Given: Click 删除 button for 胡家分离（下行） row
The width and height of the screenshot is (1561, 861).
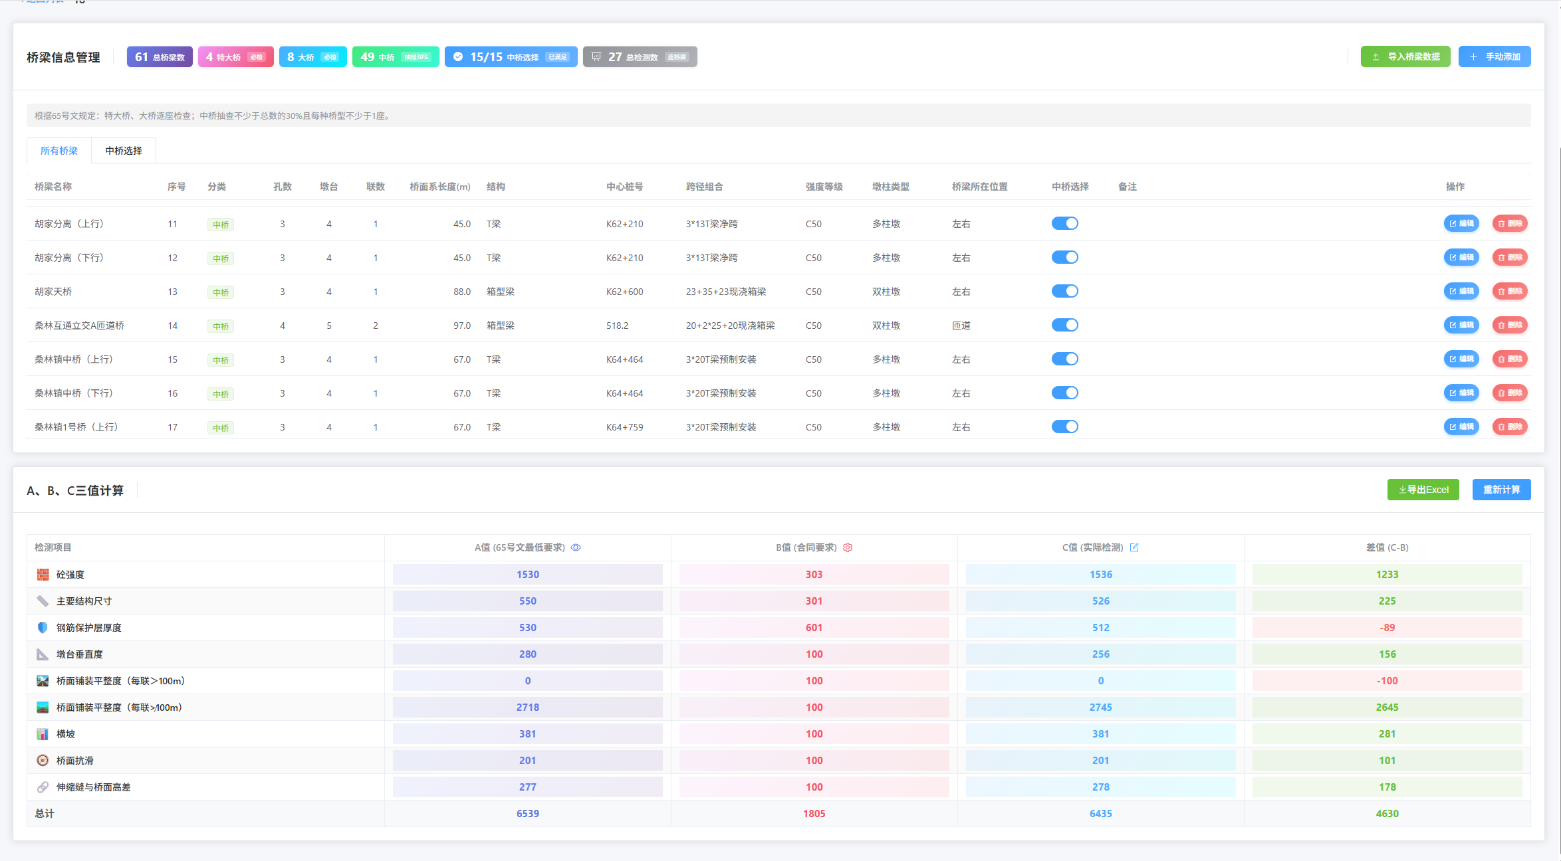Looking at the screenshot, I should tap(1510, 257).
